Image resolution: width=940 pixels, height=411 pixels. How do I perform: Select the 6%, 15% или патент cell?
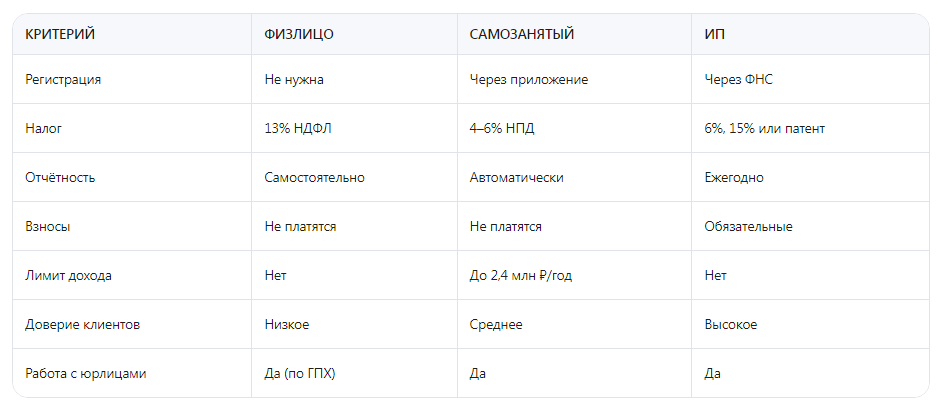point(765,129)
